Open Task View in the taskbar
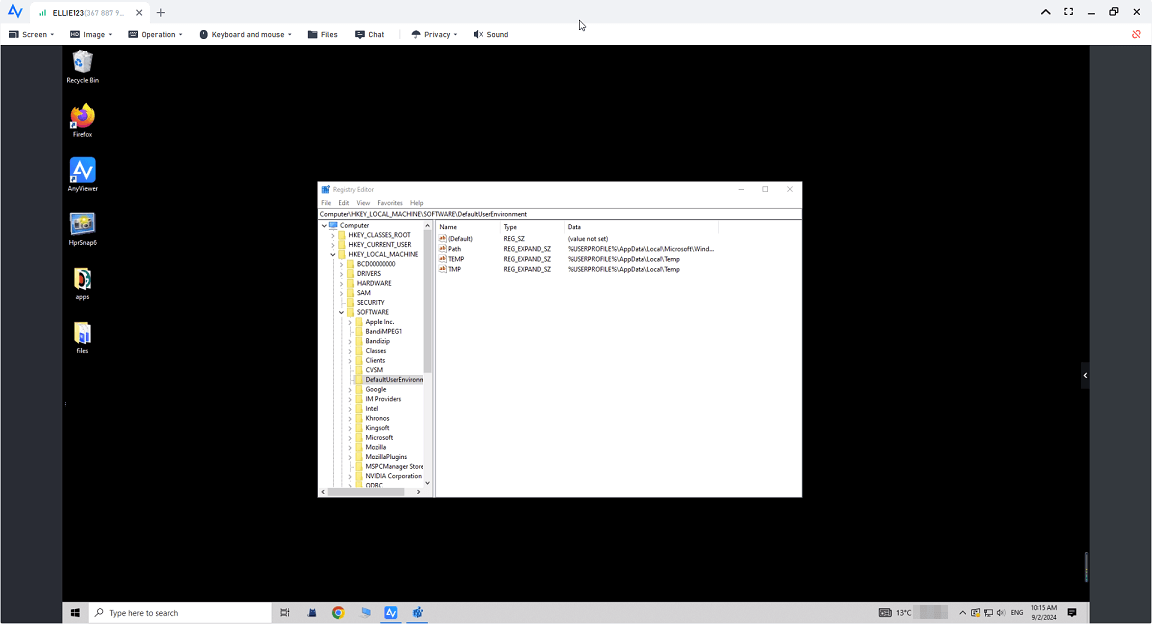 point(285,613)
